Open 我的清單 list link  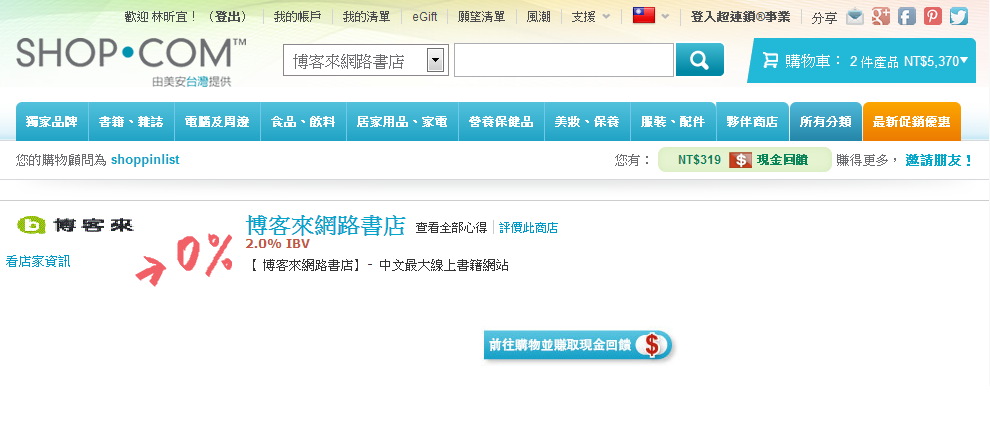pyautogui.click(x=366, y=17)
